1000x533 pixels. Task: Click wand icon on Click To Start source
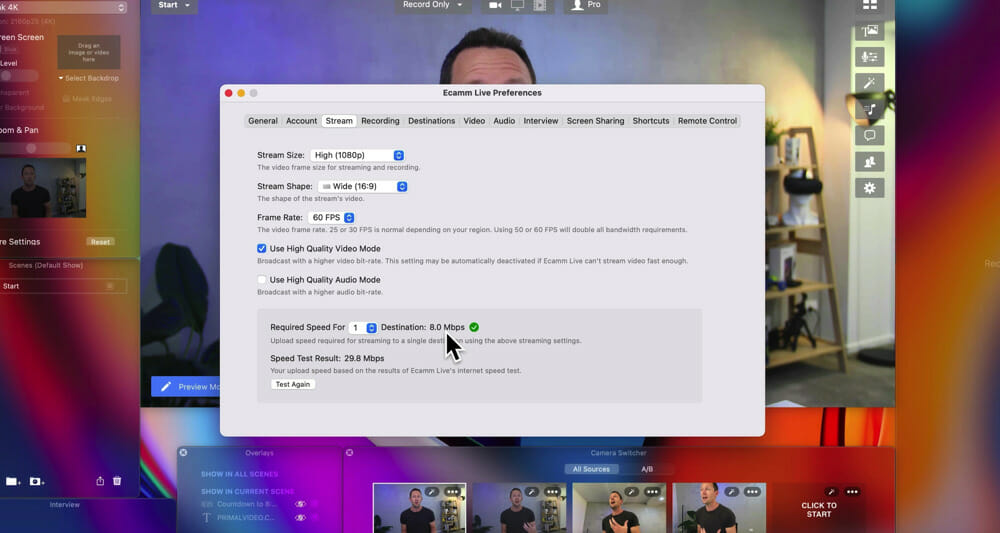point(830,492)
